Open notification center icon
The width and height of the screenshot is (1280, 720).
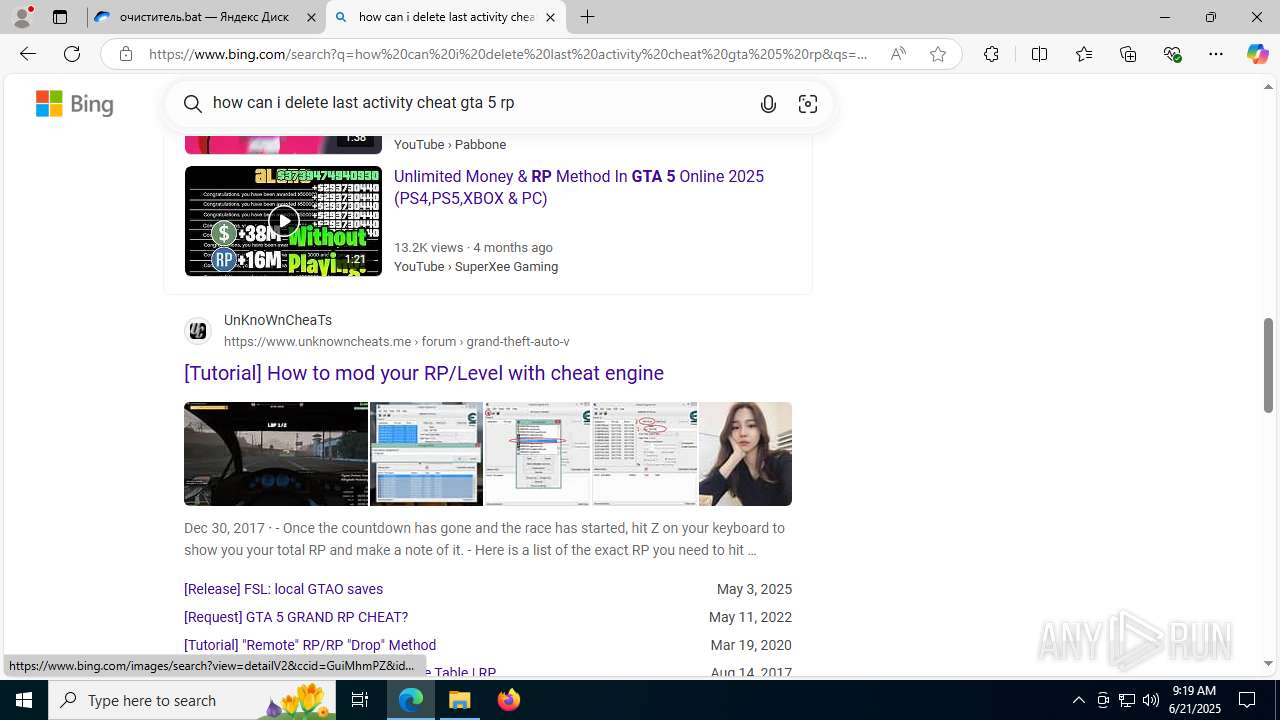coord(1248,700)
